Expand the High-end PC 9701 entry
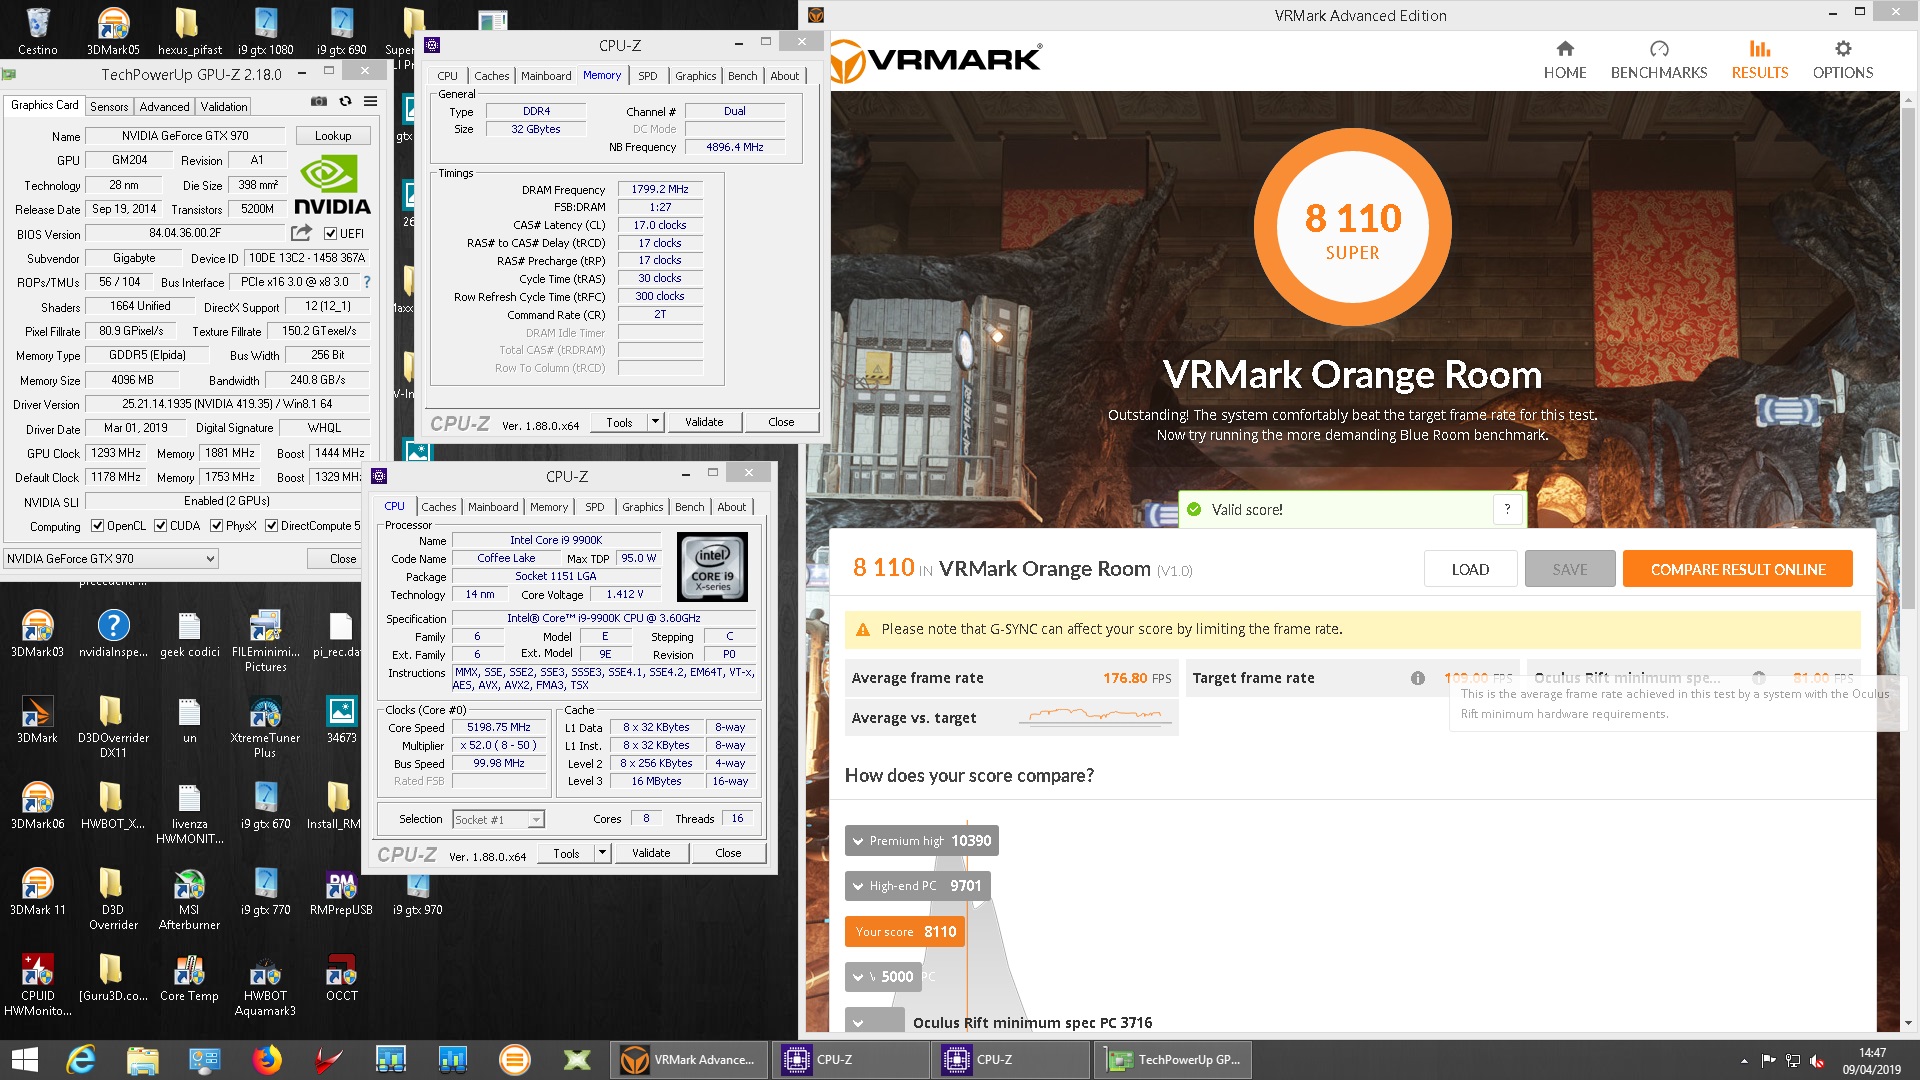The image size is (1920, 1080). tap(917, 886)
